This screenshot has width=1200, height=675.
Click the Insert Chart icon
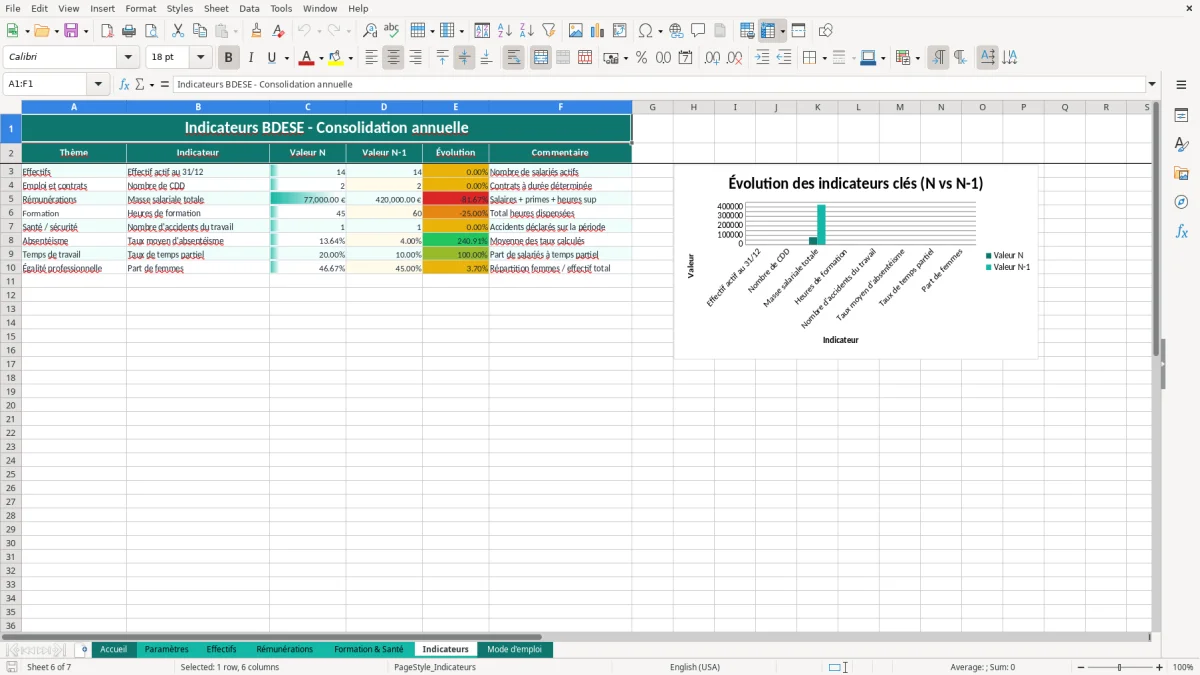[598, 31]
